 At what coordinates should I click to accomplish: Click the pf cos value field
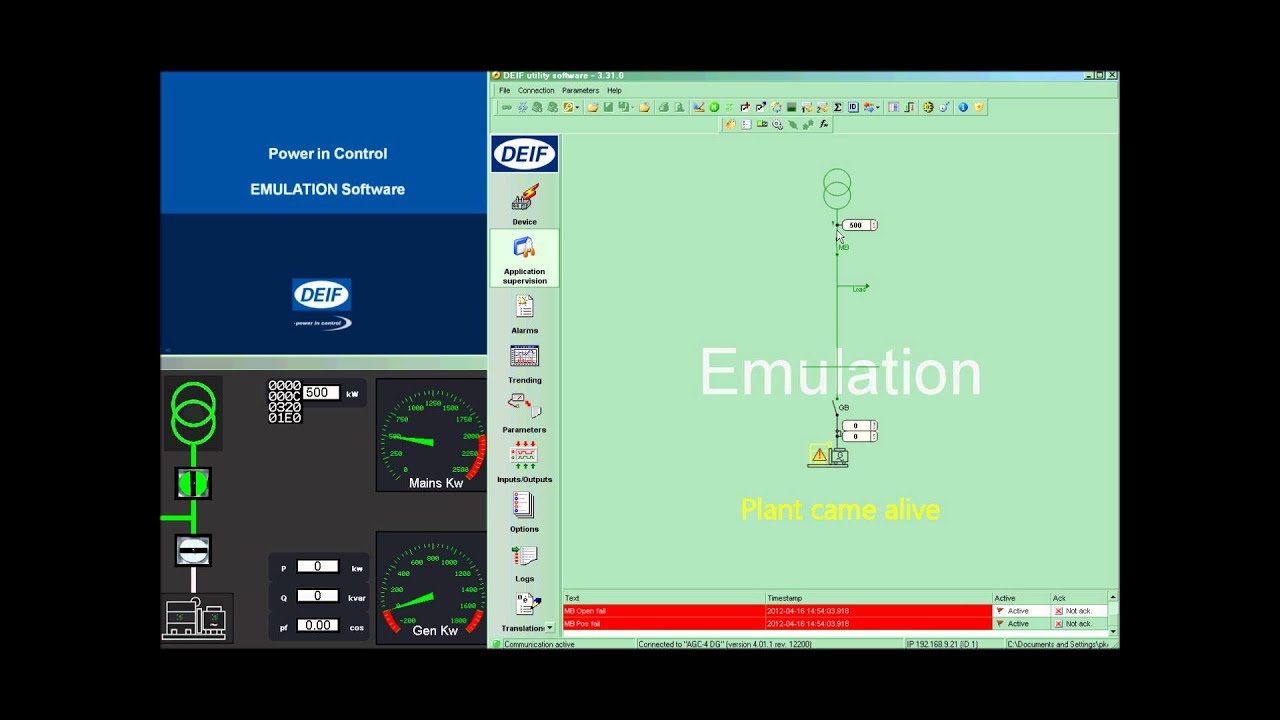click(x=317, y=625)
